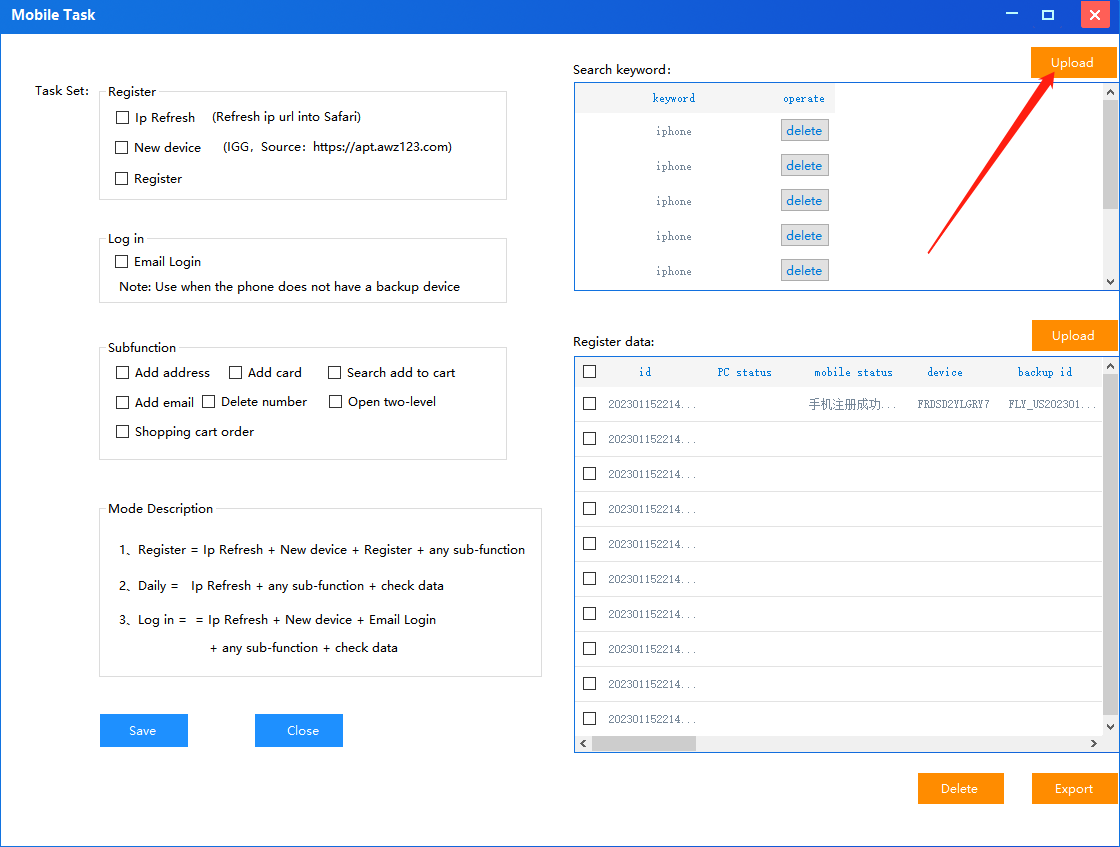Enable Search add to cart

[334, 372]
